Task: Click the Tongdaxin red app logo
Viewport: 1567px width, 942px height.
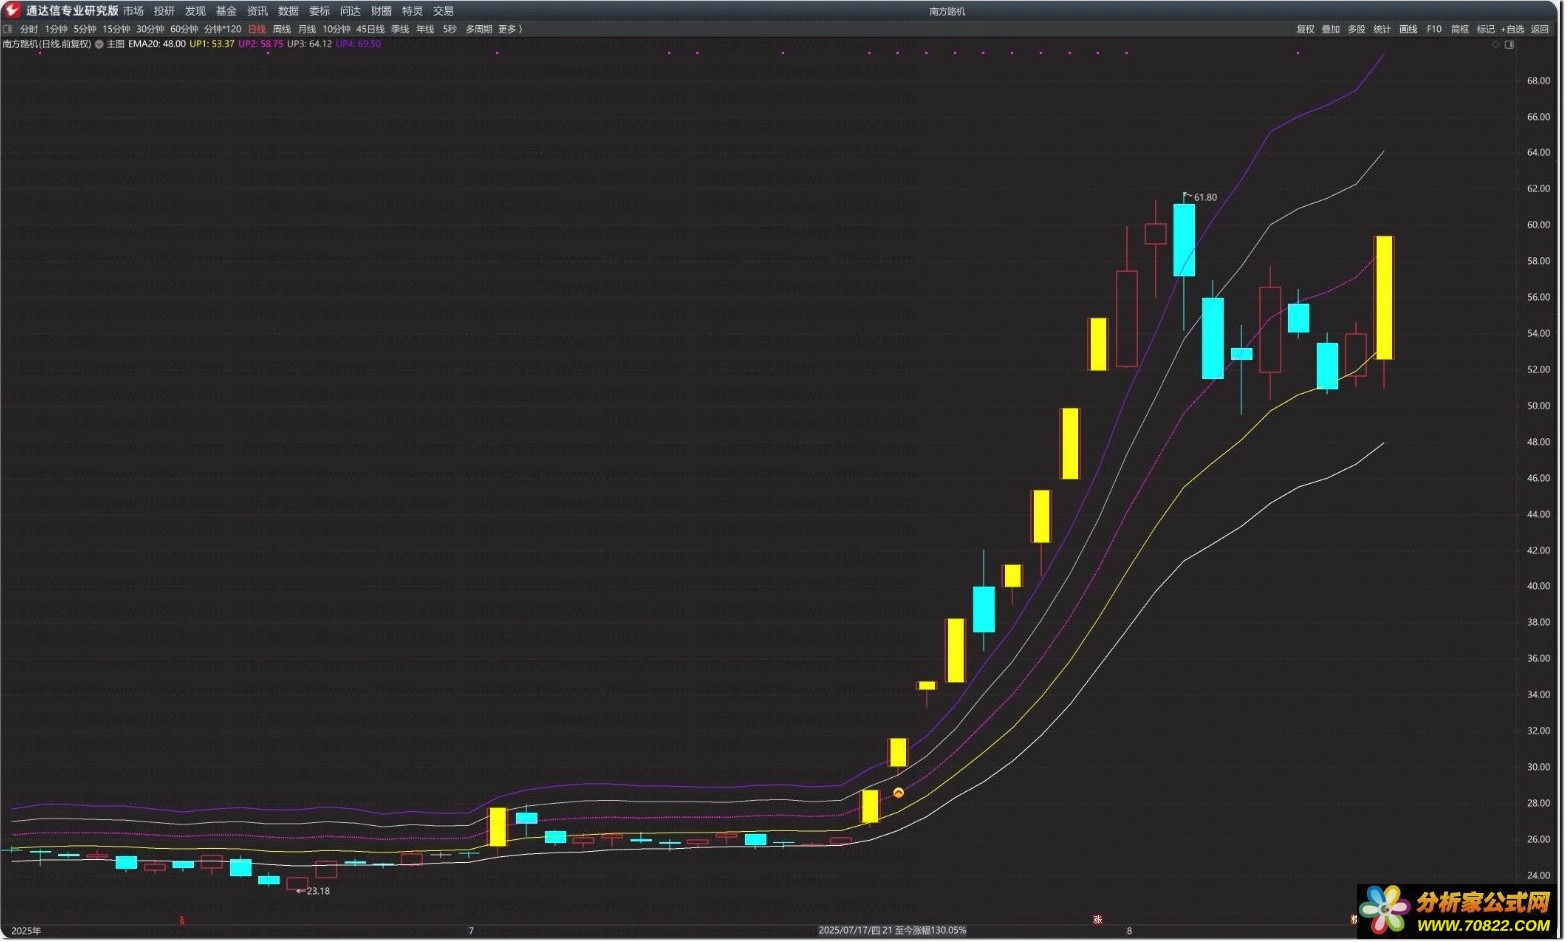Action: pos(12,10)
